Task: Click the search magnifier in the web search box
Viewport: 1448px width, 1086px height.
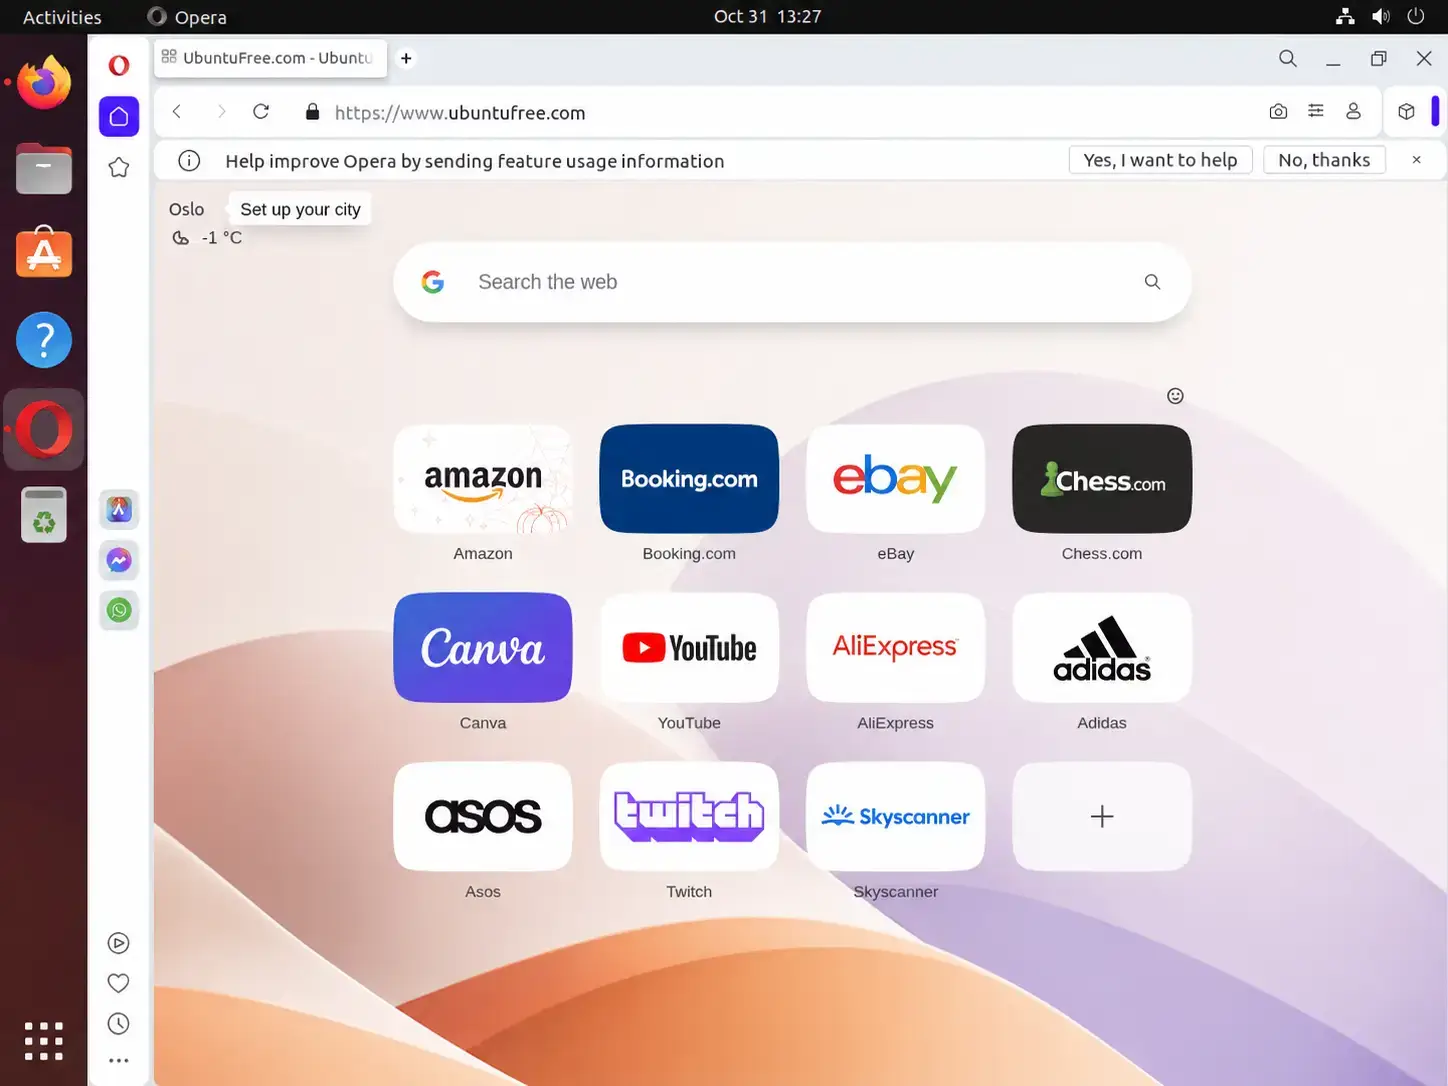Action: 1152,282
